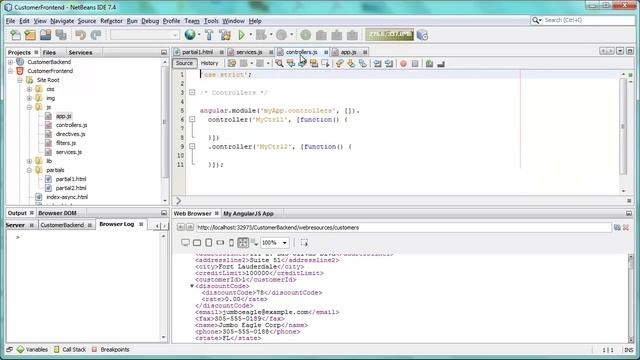Collapse the CustomerFrontend project node
Viewport: 640px width, 360px height.
(x=11, y=71)
